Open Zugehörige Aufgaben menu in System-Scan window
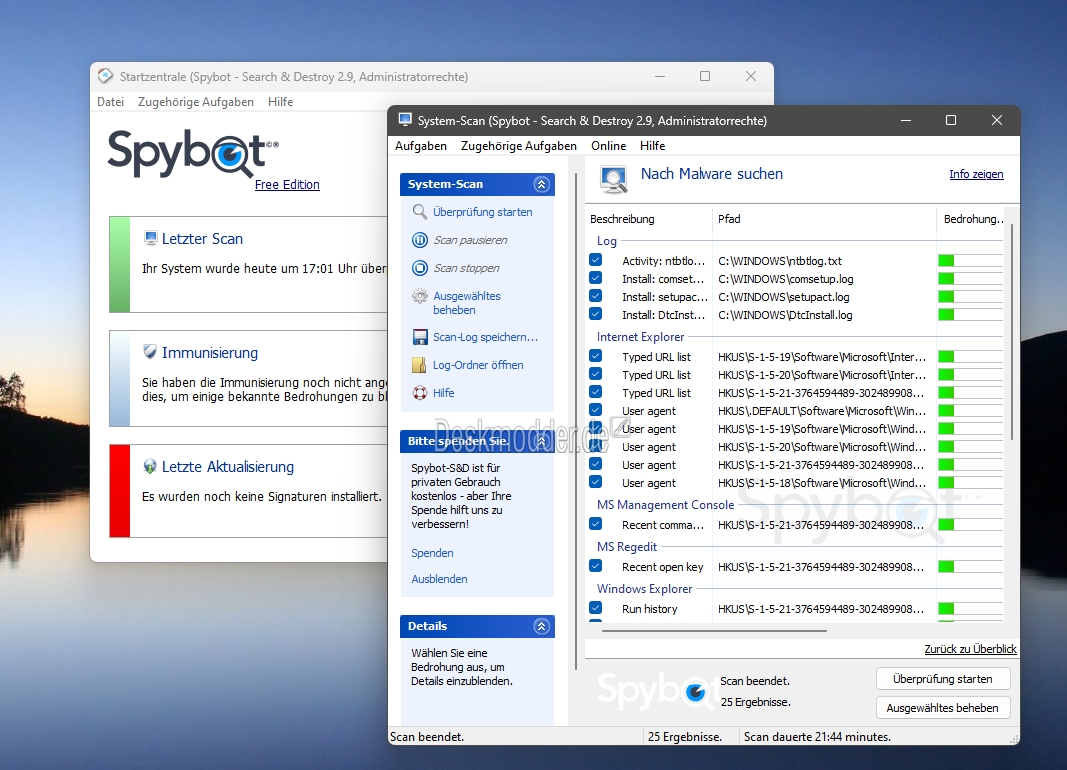This screenshot has height=770, width=1067. 519,146
